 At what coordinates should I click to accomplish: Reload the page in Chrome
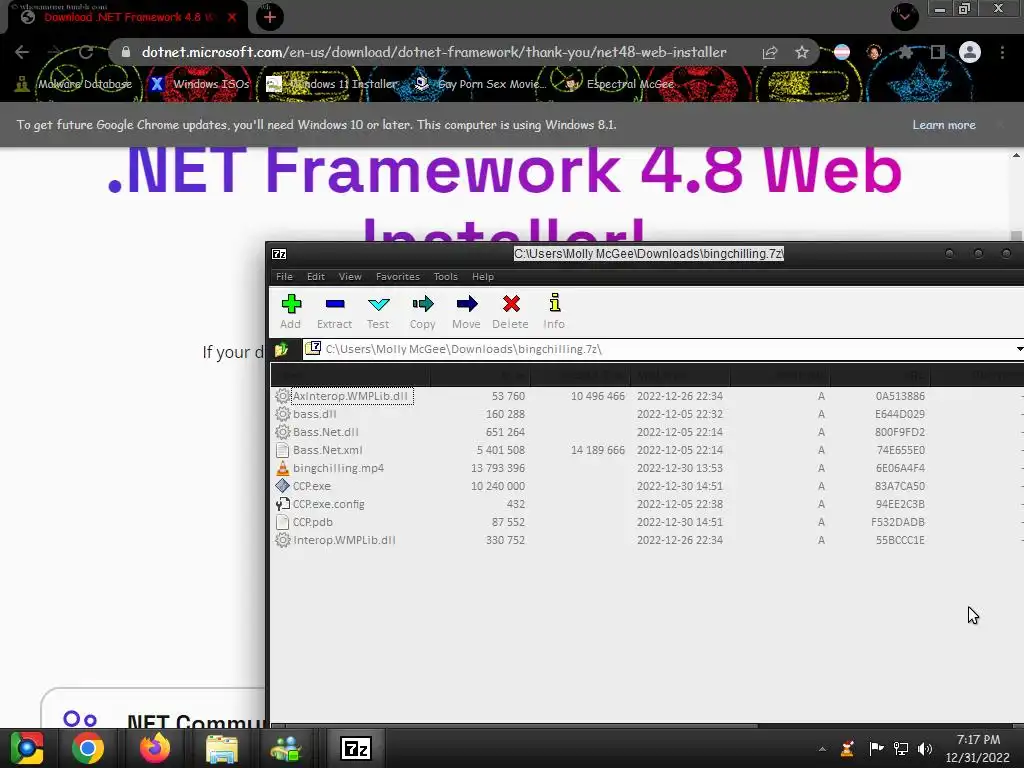86,52
